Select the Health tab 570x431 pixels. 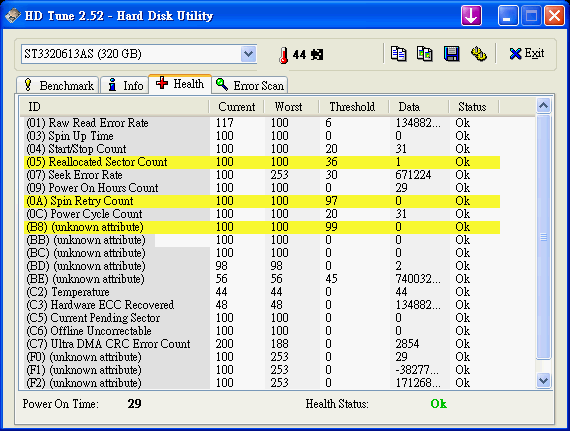(180, 84)
